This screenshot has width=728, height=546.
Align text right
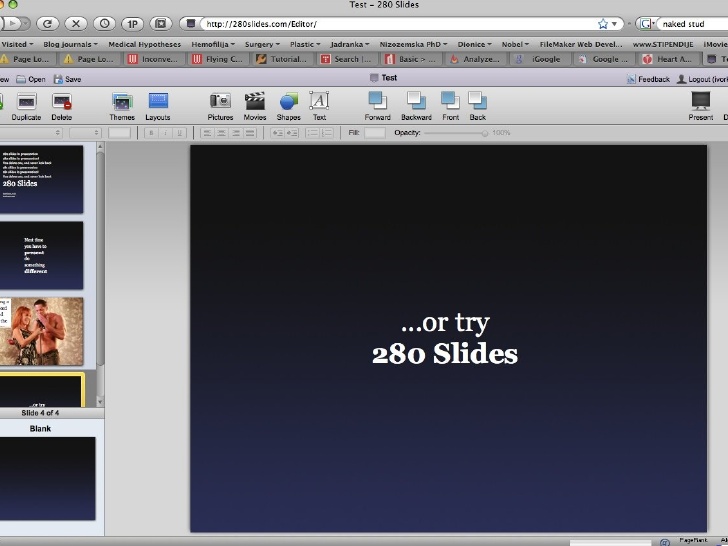[236, 133]
